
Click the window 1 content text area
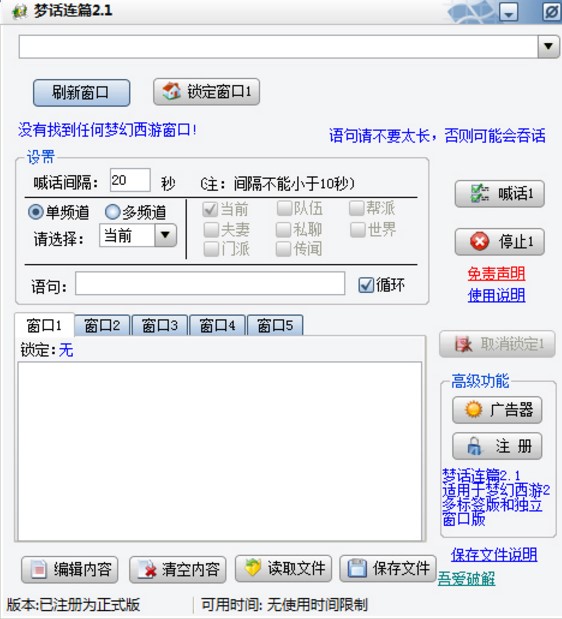click(220, 451)
